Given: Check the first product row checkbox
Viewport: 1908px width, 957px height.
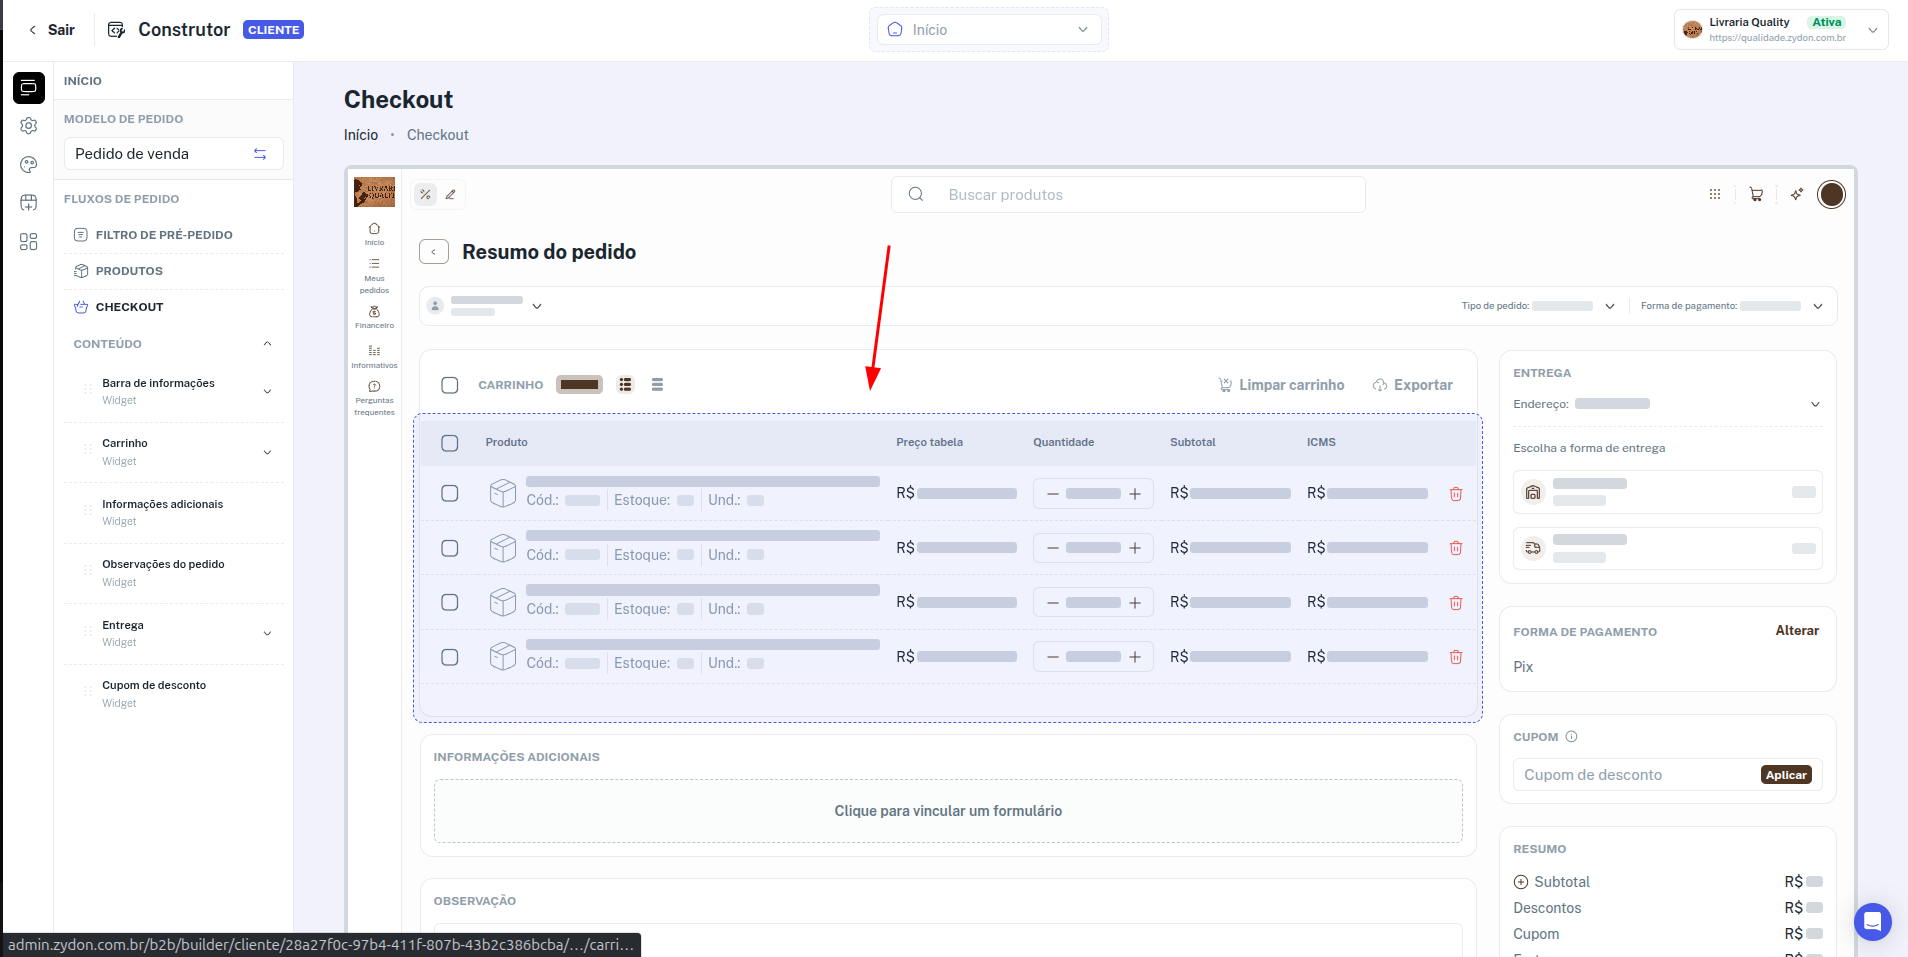Looking at the screenshot, I should (450, 494).
